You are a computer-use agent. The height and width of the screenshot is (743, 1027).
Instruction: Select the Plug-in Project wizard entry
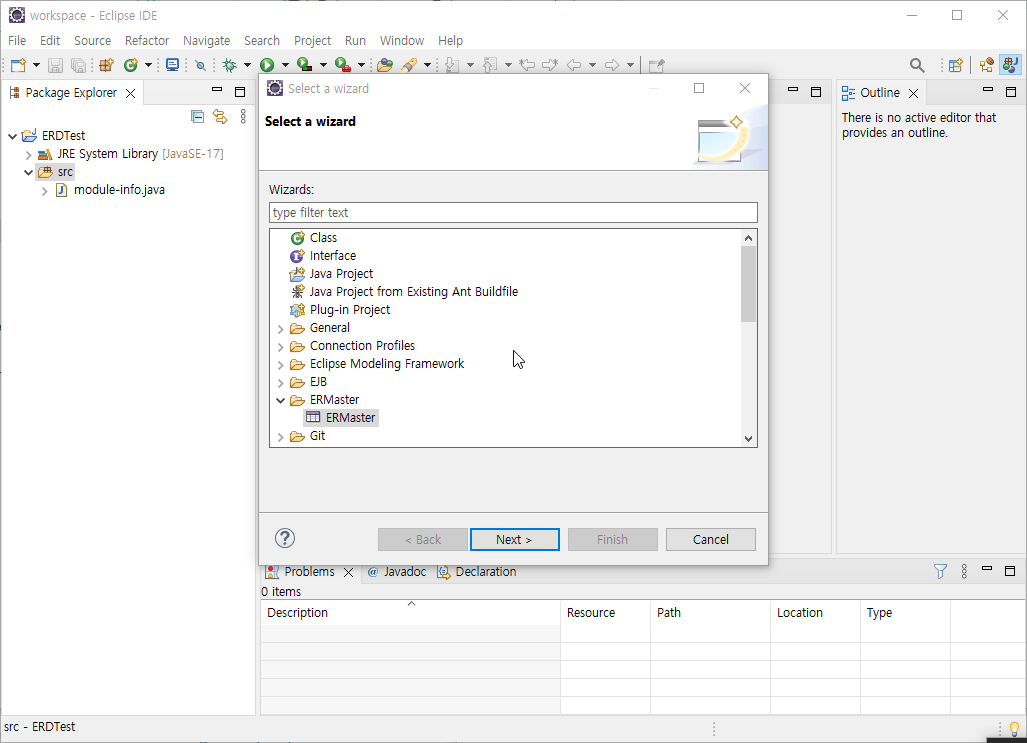tap(340, 310)
